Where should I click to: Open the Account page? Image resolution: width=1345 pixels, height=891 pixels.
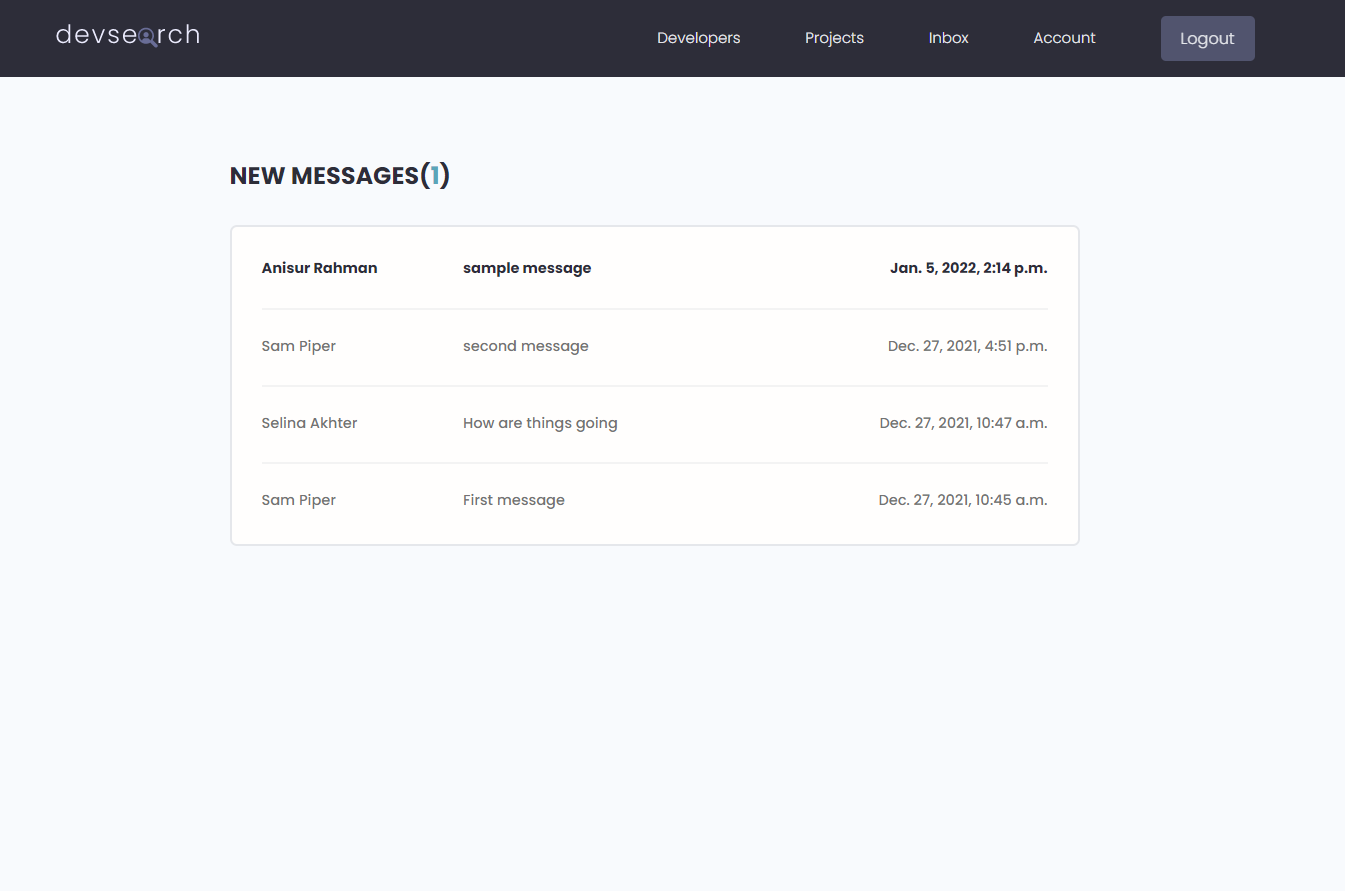(1064, 38)
